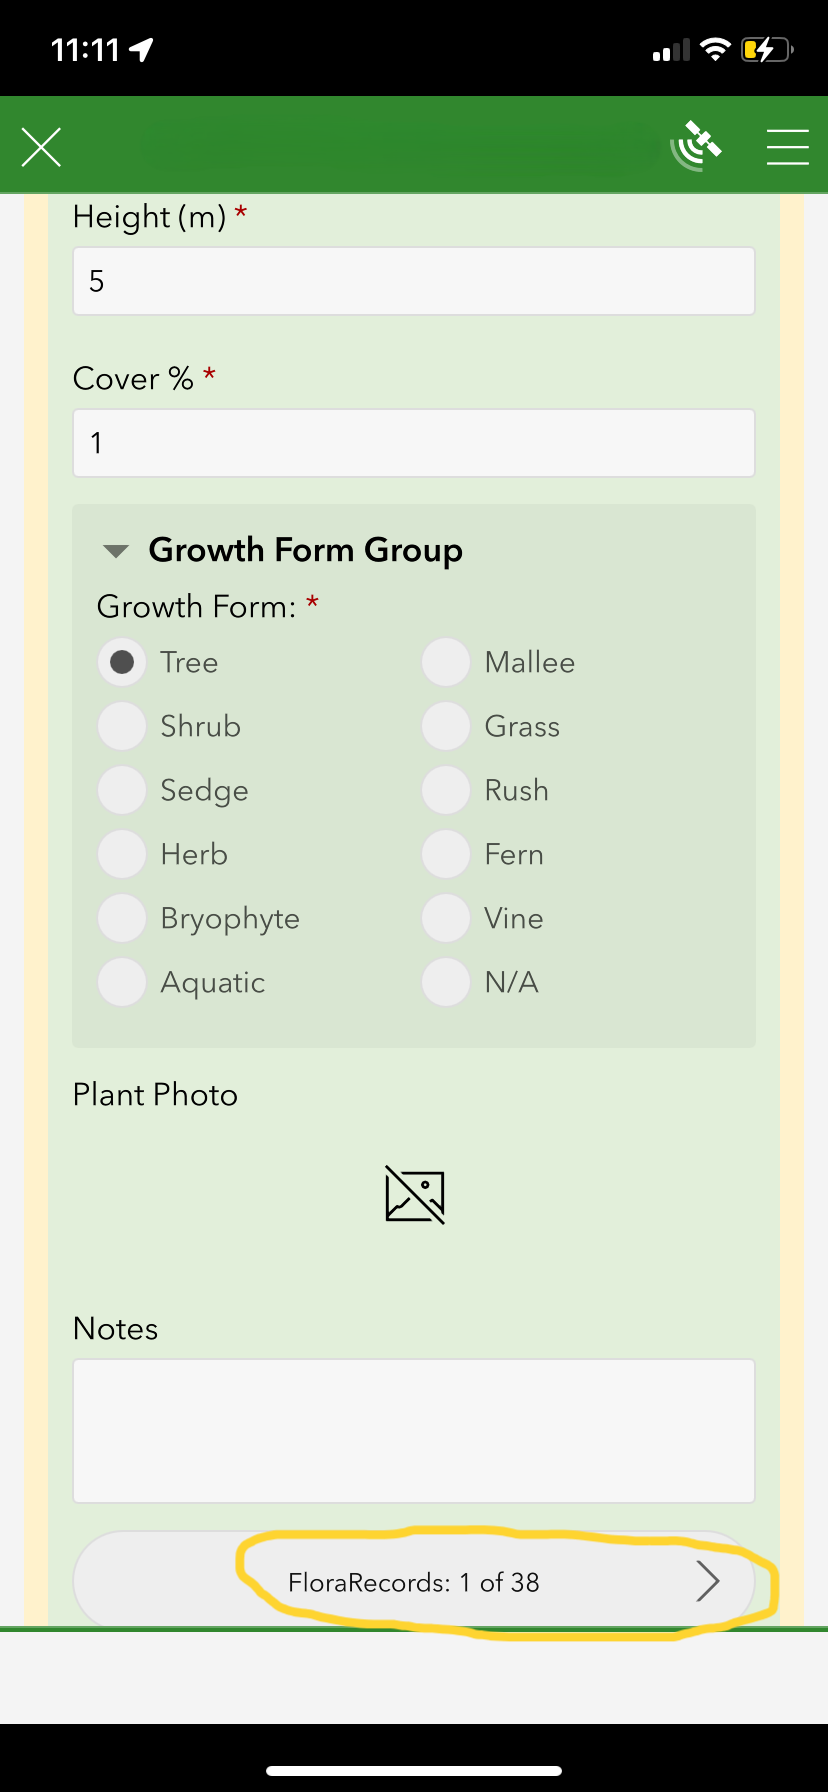Tap the location arrow in the status bar
Viewport: 828px width, 1792px height.
coord(140,47)
